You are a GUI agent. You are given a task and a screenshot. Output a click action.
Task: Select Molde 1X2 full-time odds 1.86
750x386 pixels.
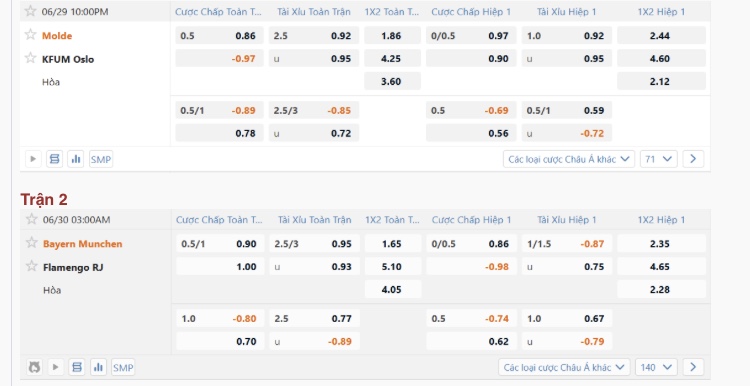click(392, 35)
